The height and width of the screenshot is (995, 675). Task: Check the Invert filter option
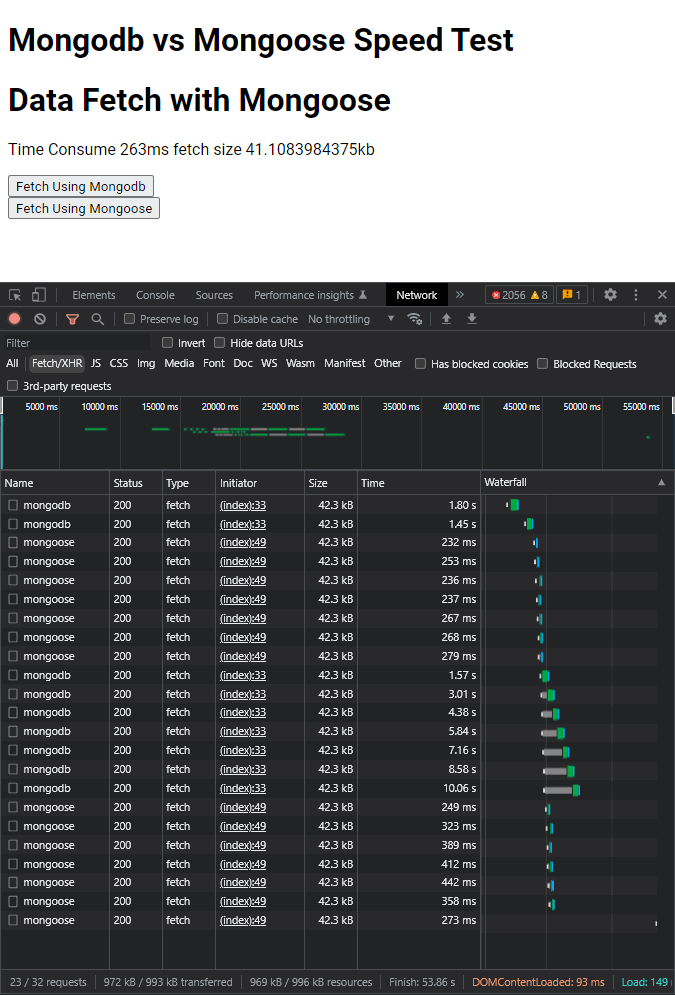point(167,343)
